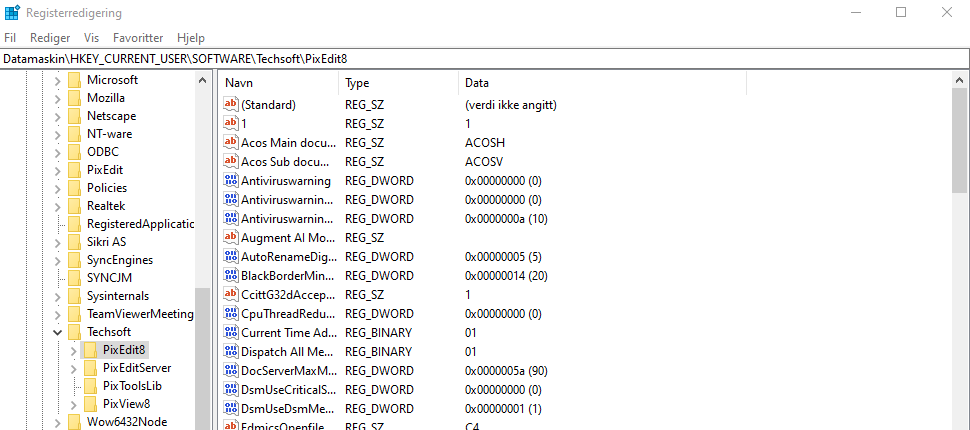Select the ODBC folder icon
Image resolution: width=970 pixels, height=430 pixels.
74,152
